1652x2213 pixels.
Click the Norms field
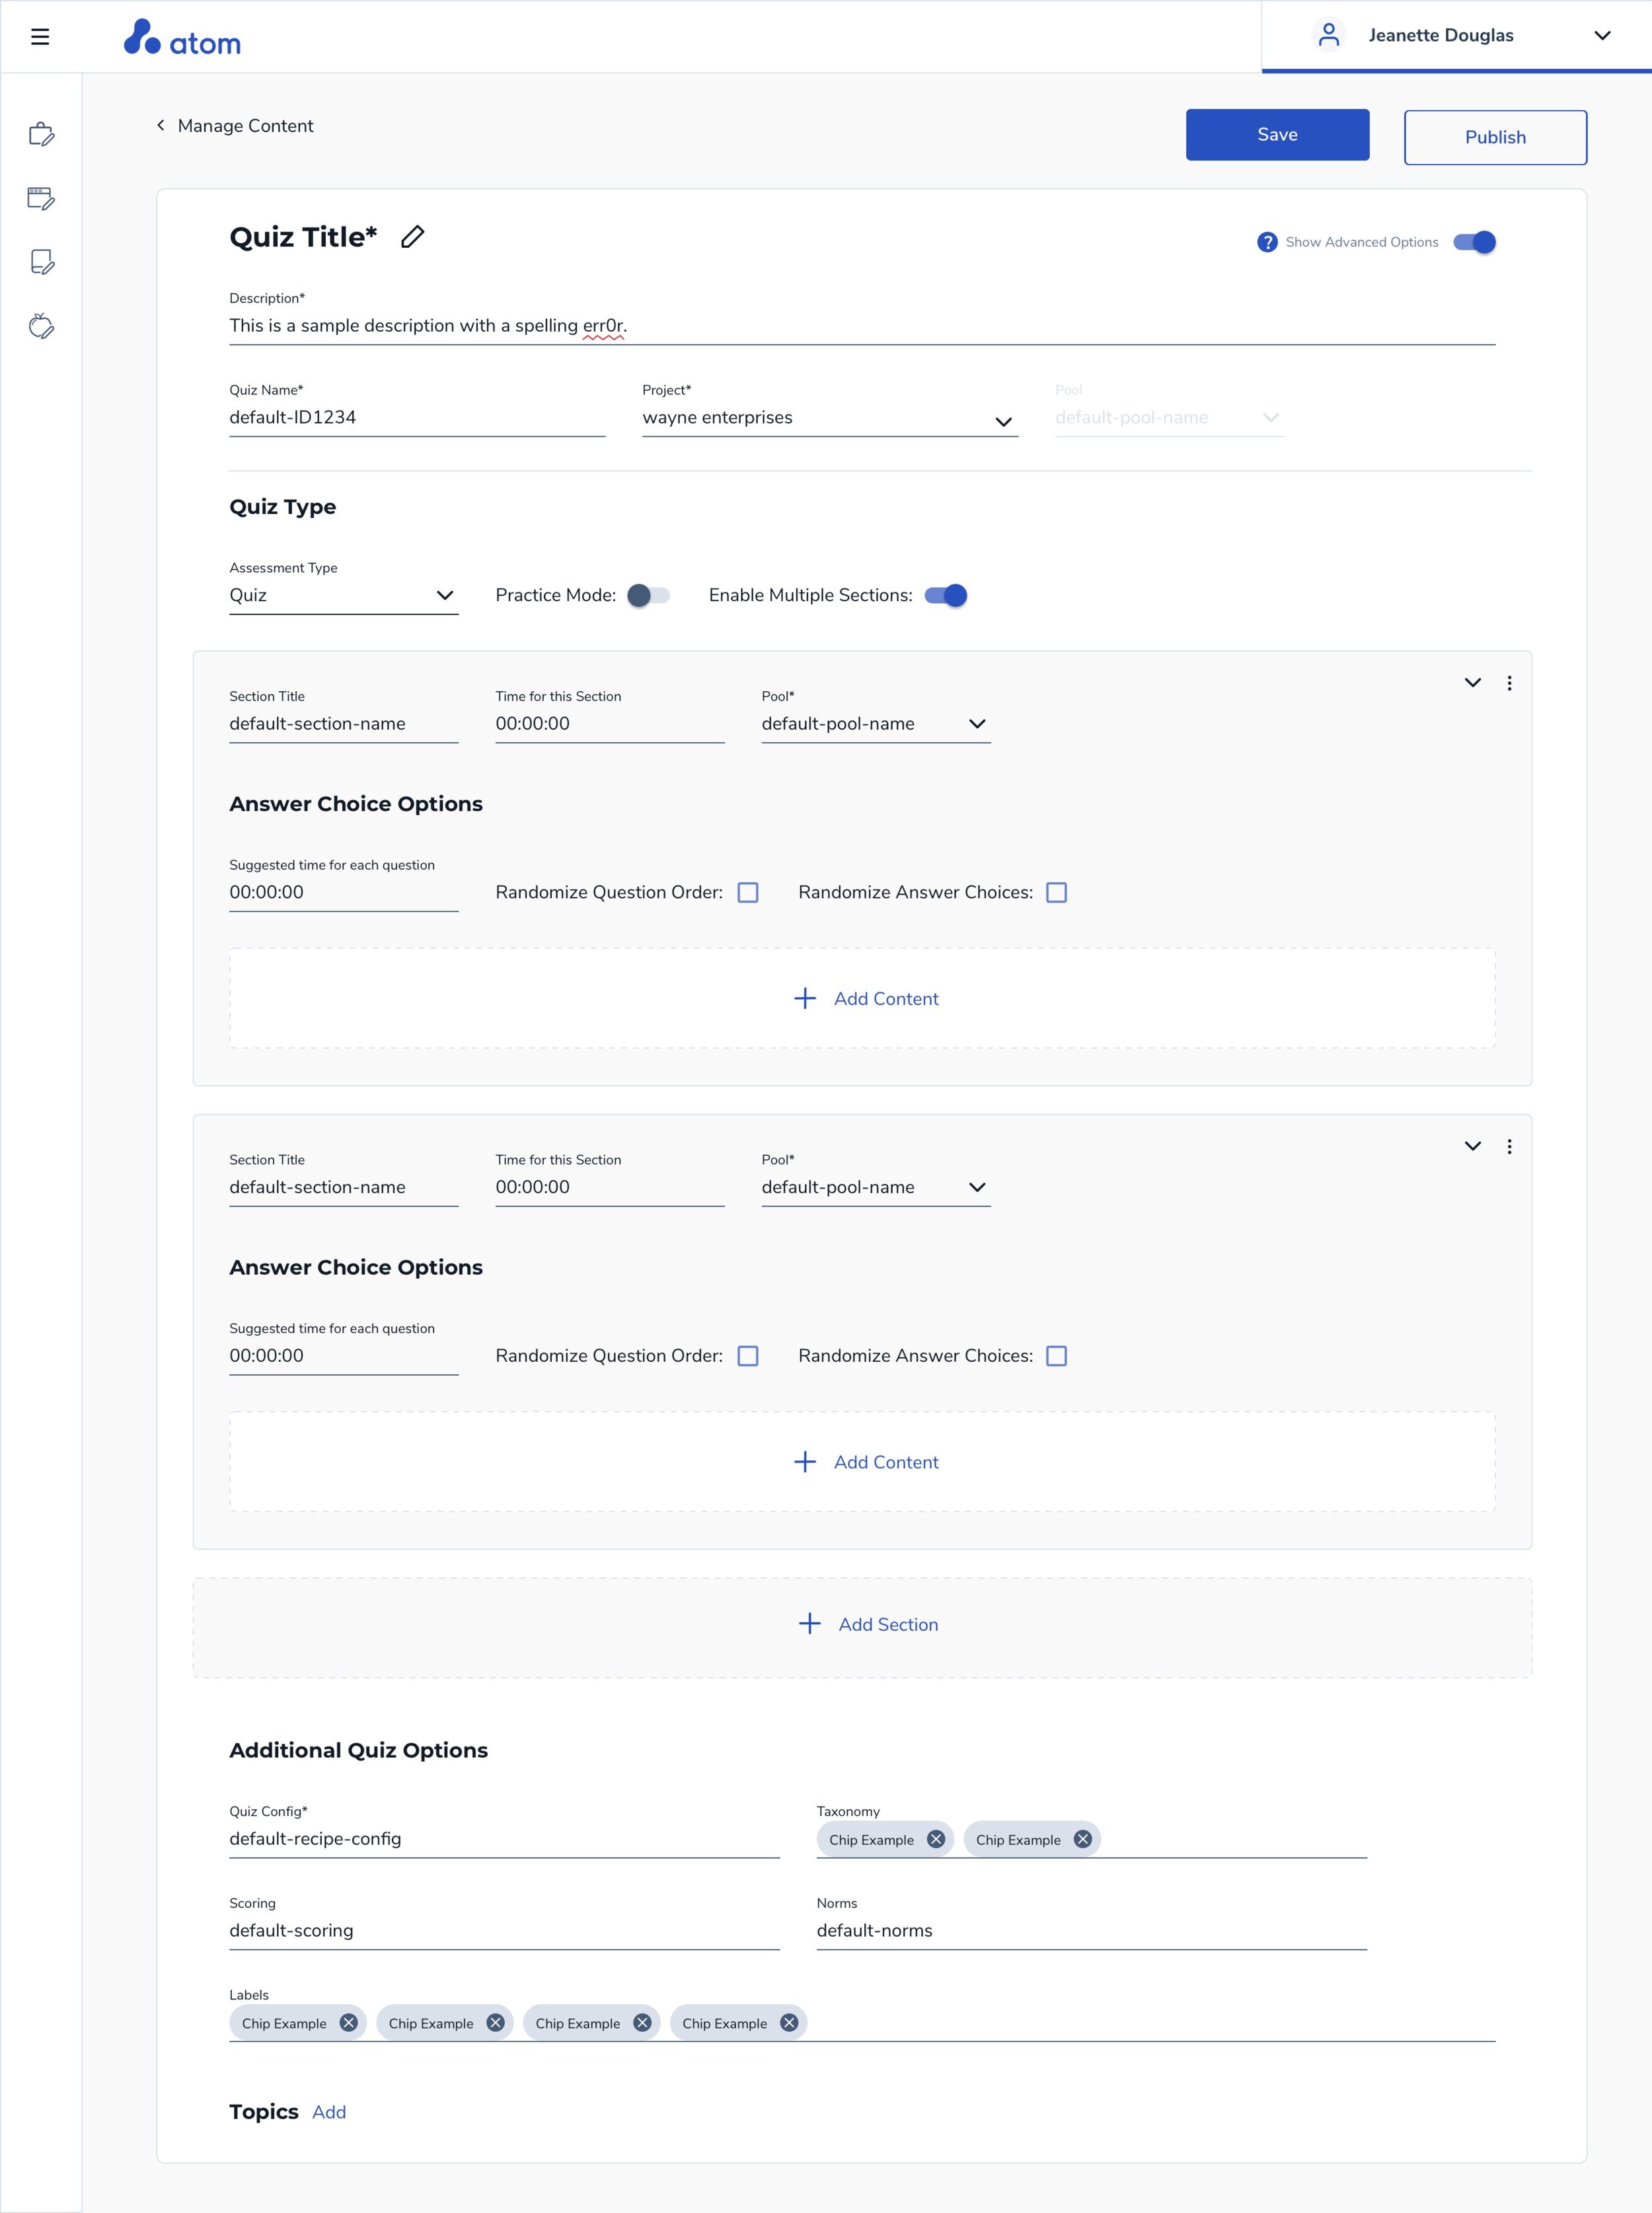pyautogui.click(x=1092, y=1931)
